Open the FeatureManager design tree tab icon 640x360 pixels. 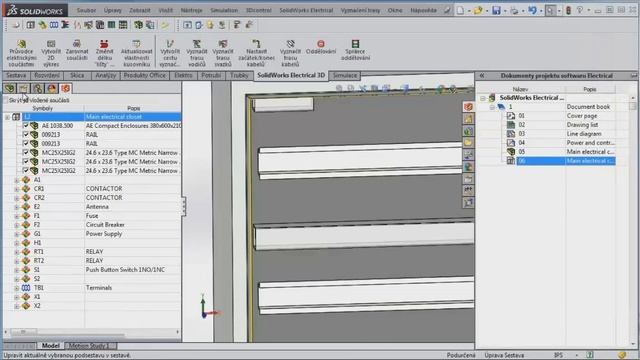tap(9, 88)
